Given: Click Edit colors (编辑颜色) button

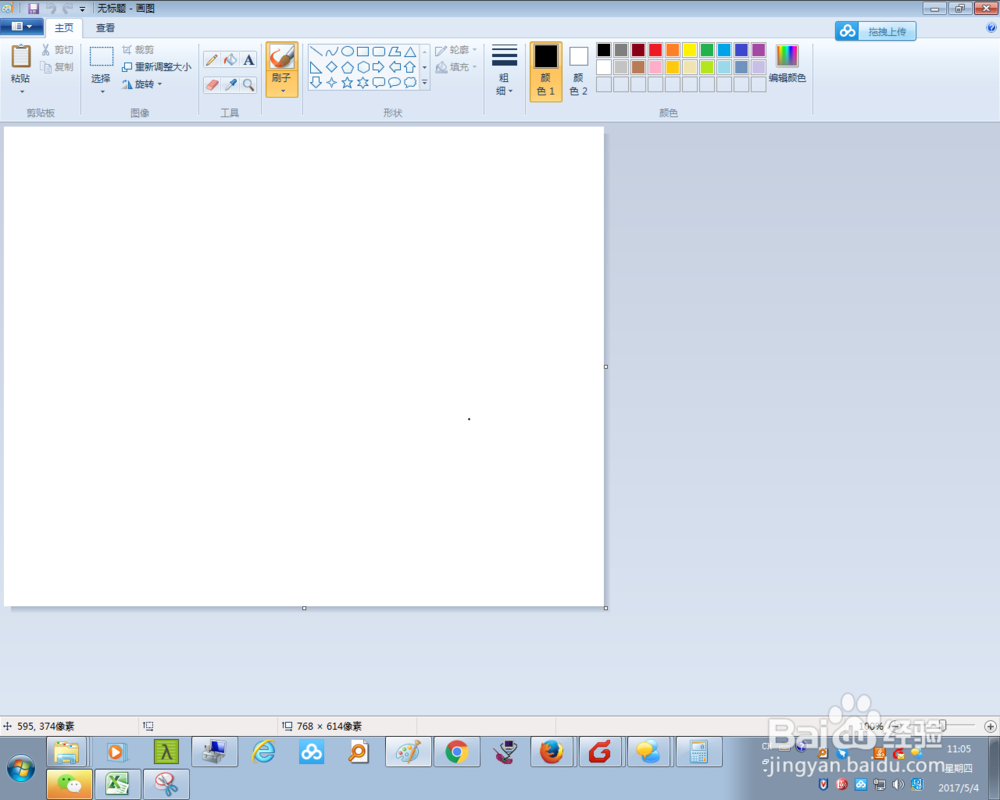Looking at the screenshot, I should (787, 64).
